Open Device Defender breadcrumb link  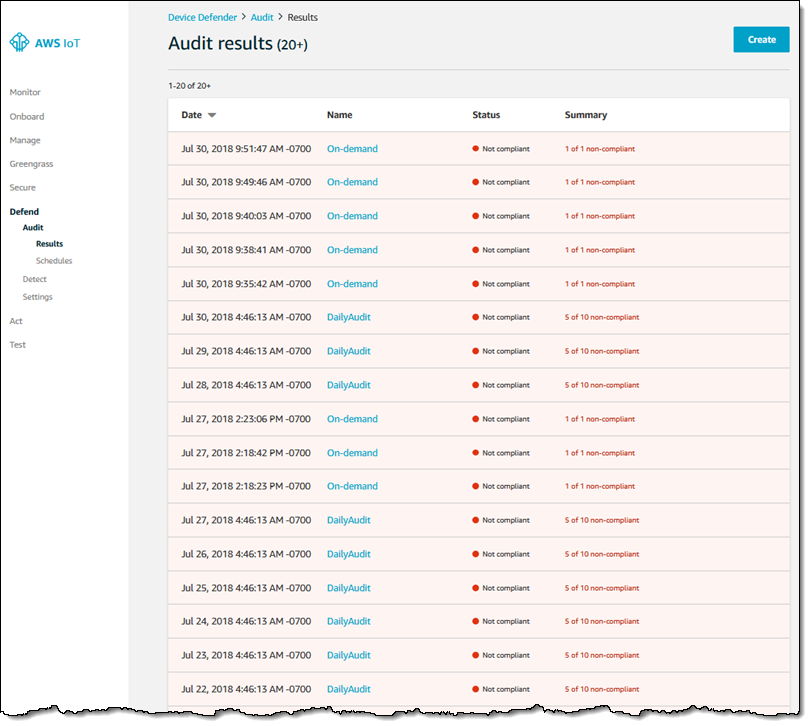pyautogui.click(x=204, y=17)
